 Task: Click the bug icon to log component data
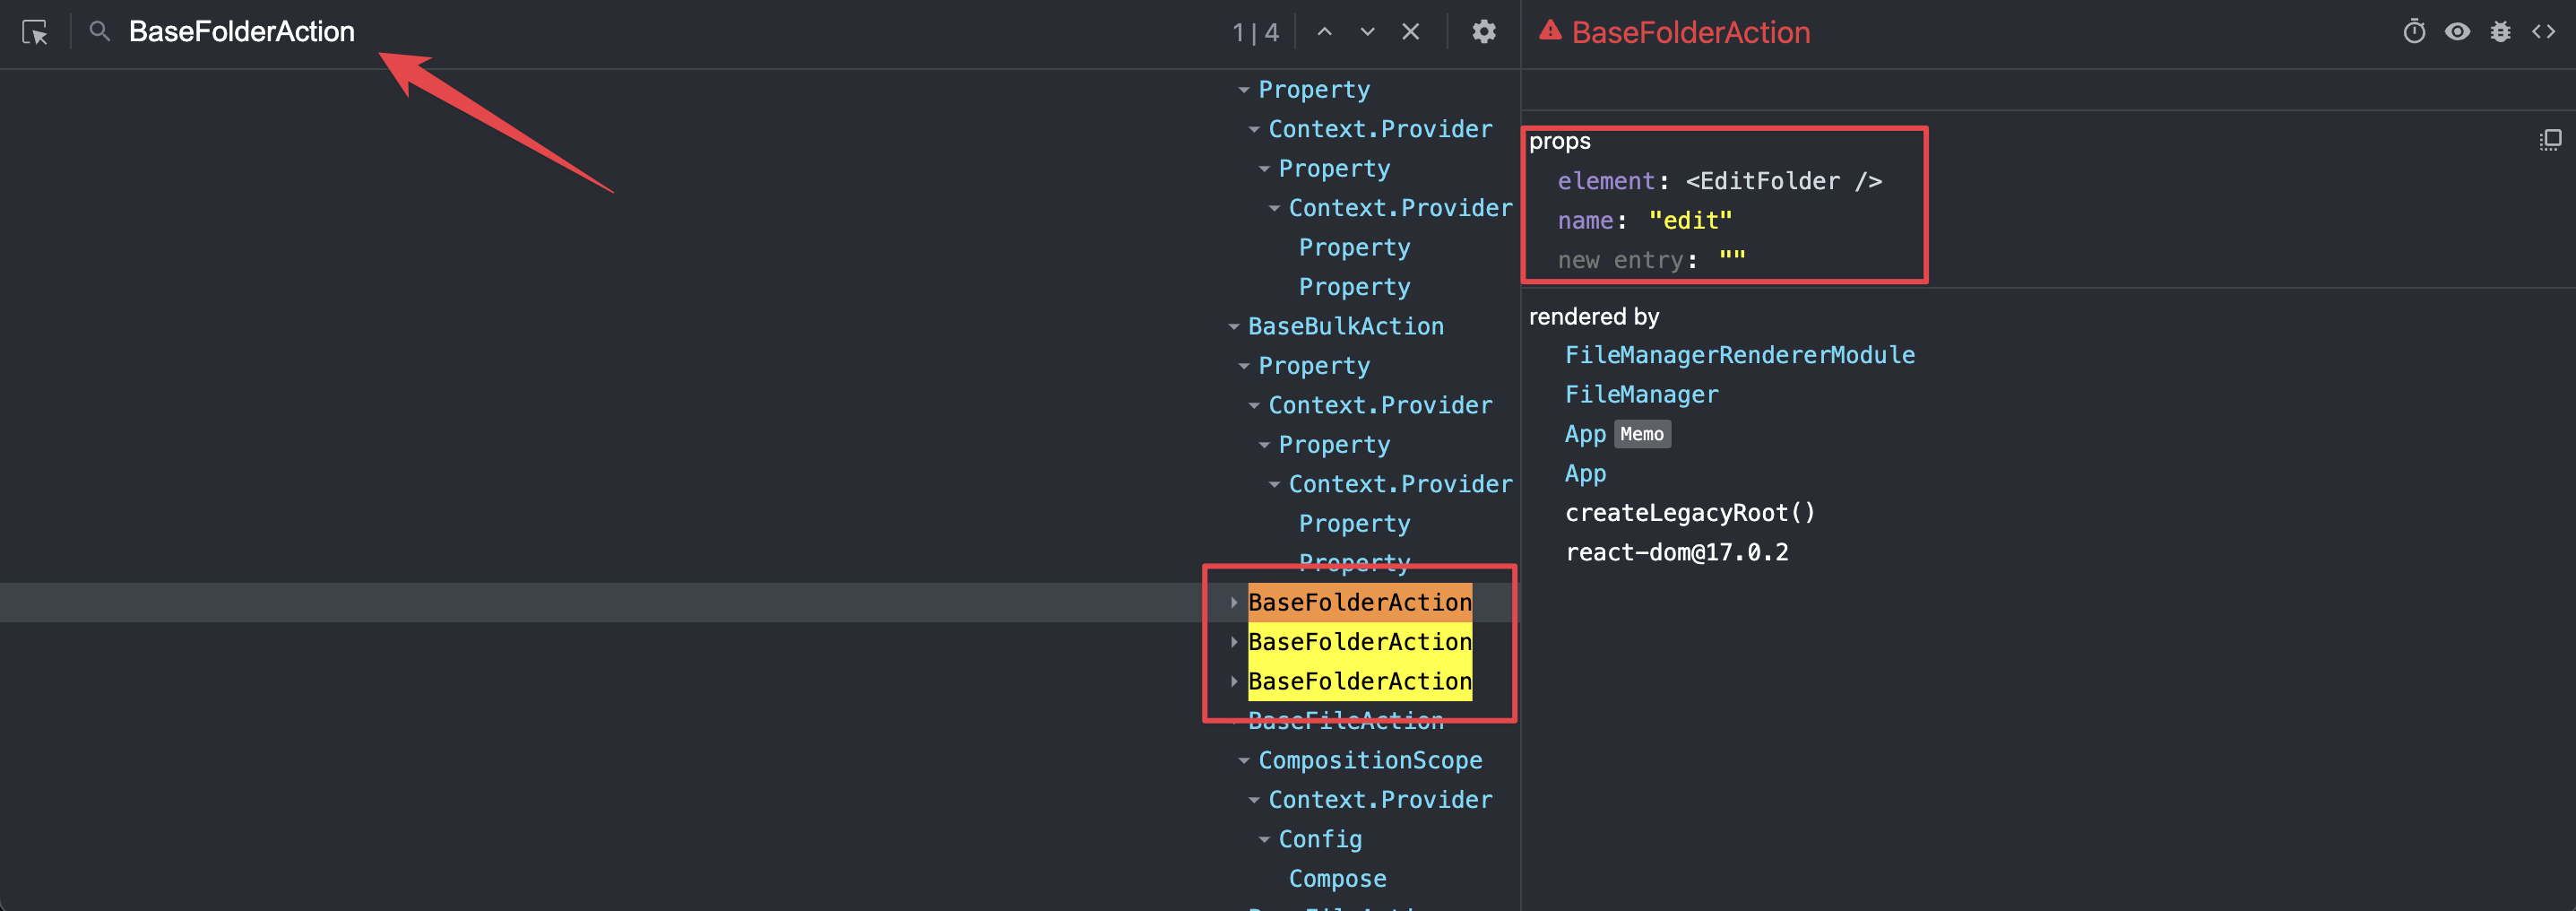coord(2500,31)
